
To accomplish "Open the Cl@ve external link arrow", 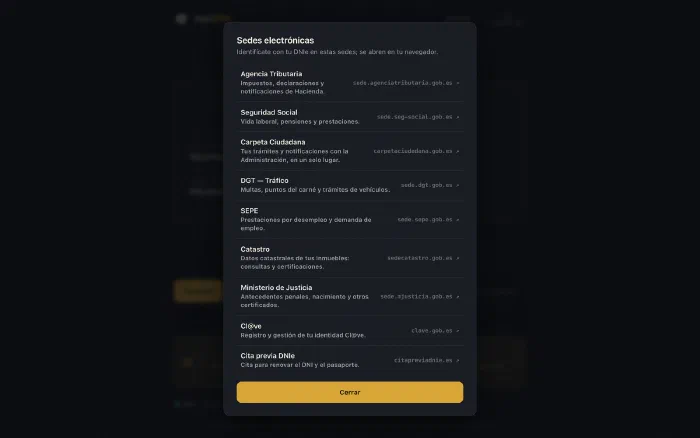I will (458, 331).
